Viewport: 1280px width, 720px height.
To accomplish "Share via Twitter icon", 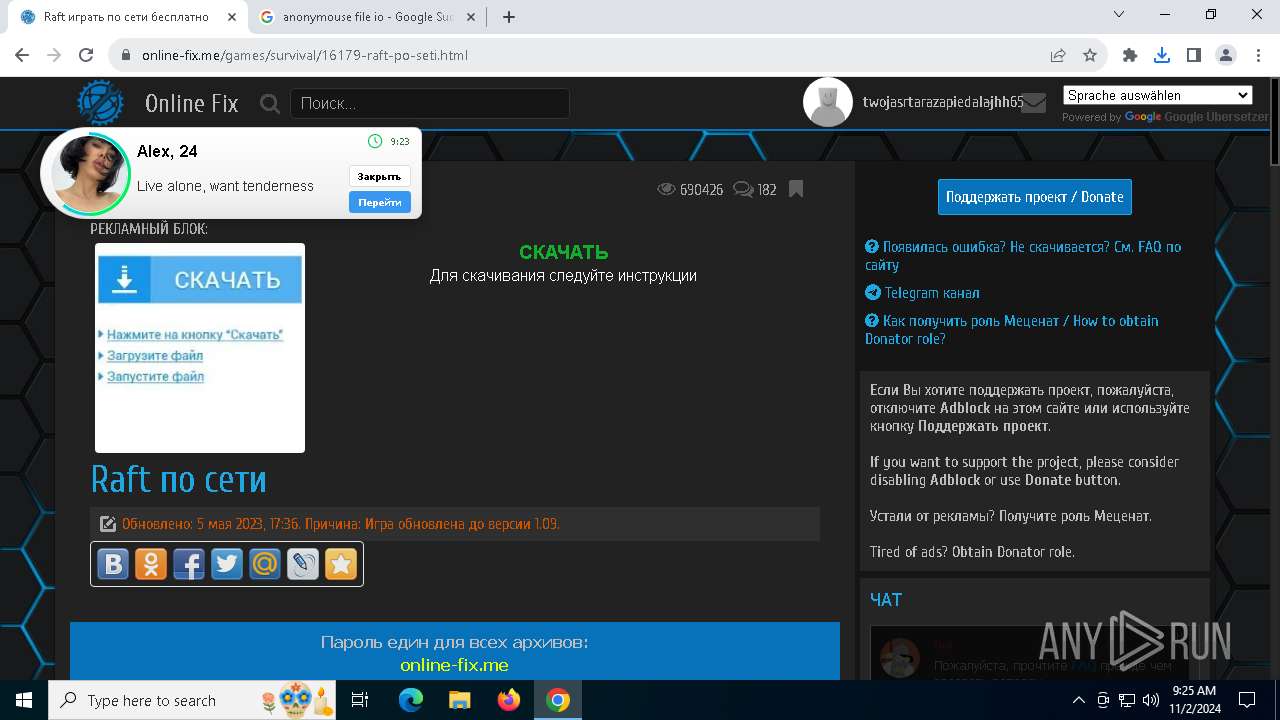I will pyautogui.click(x=226, y=564).
